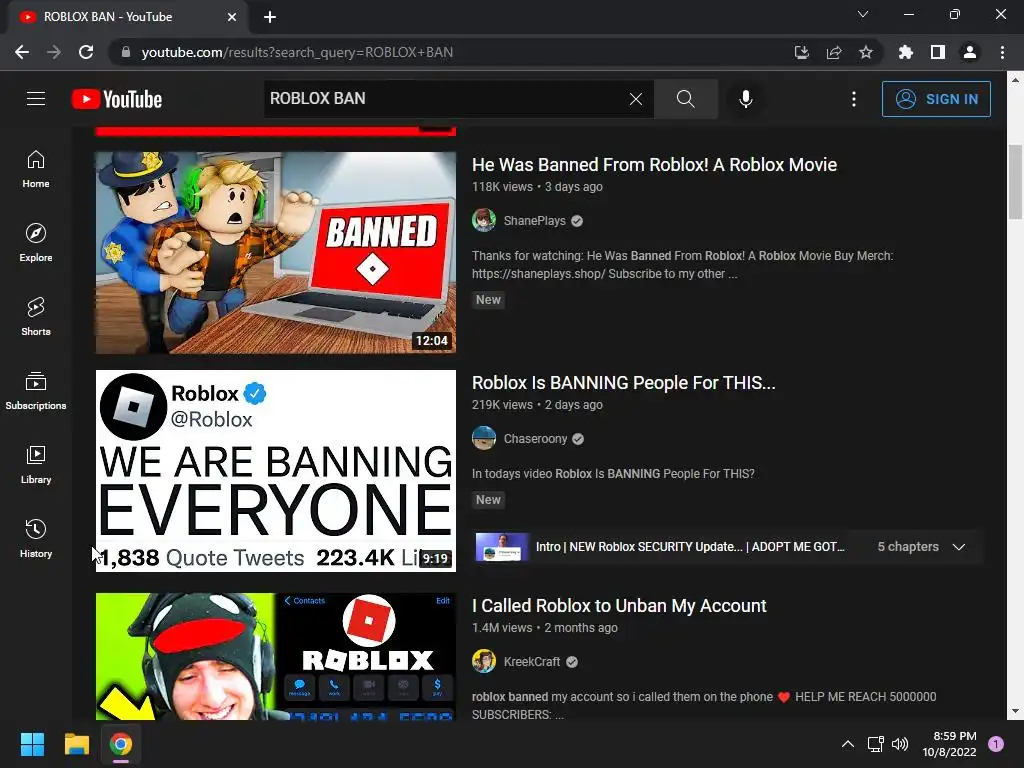Open File Explorer from taskbar
1024x768 pixels.
76,744
